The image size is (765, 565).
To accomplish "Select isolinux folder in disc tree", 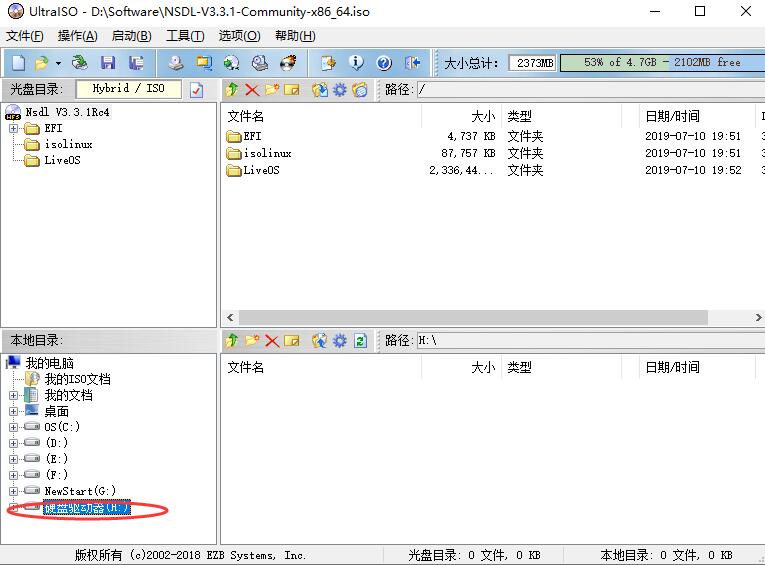I will point(68,144).
